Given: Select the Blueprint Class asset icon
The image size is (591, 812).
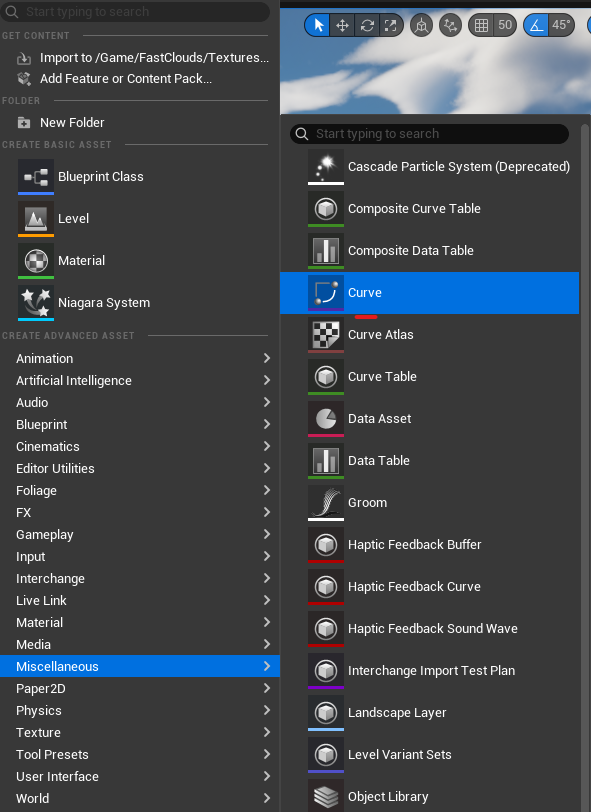Looking at the screenshot, I should 36,177.
